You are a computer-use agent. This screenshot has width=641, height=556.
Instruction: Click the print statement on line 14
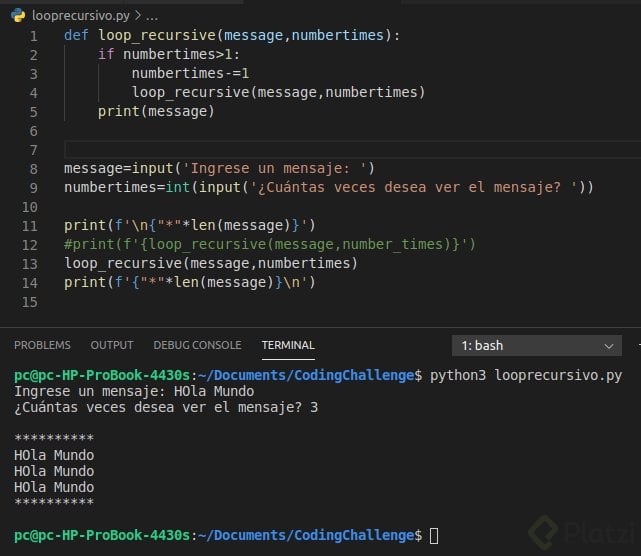pos(190,282)
